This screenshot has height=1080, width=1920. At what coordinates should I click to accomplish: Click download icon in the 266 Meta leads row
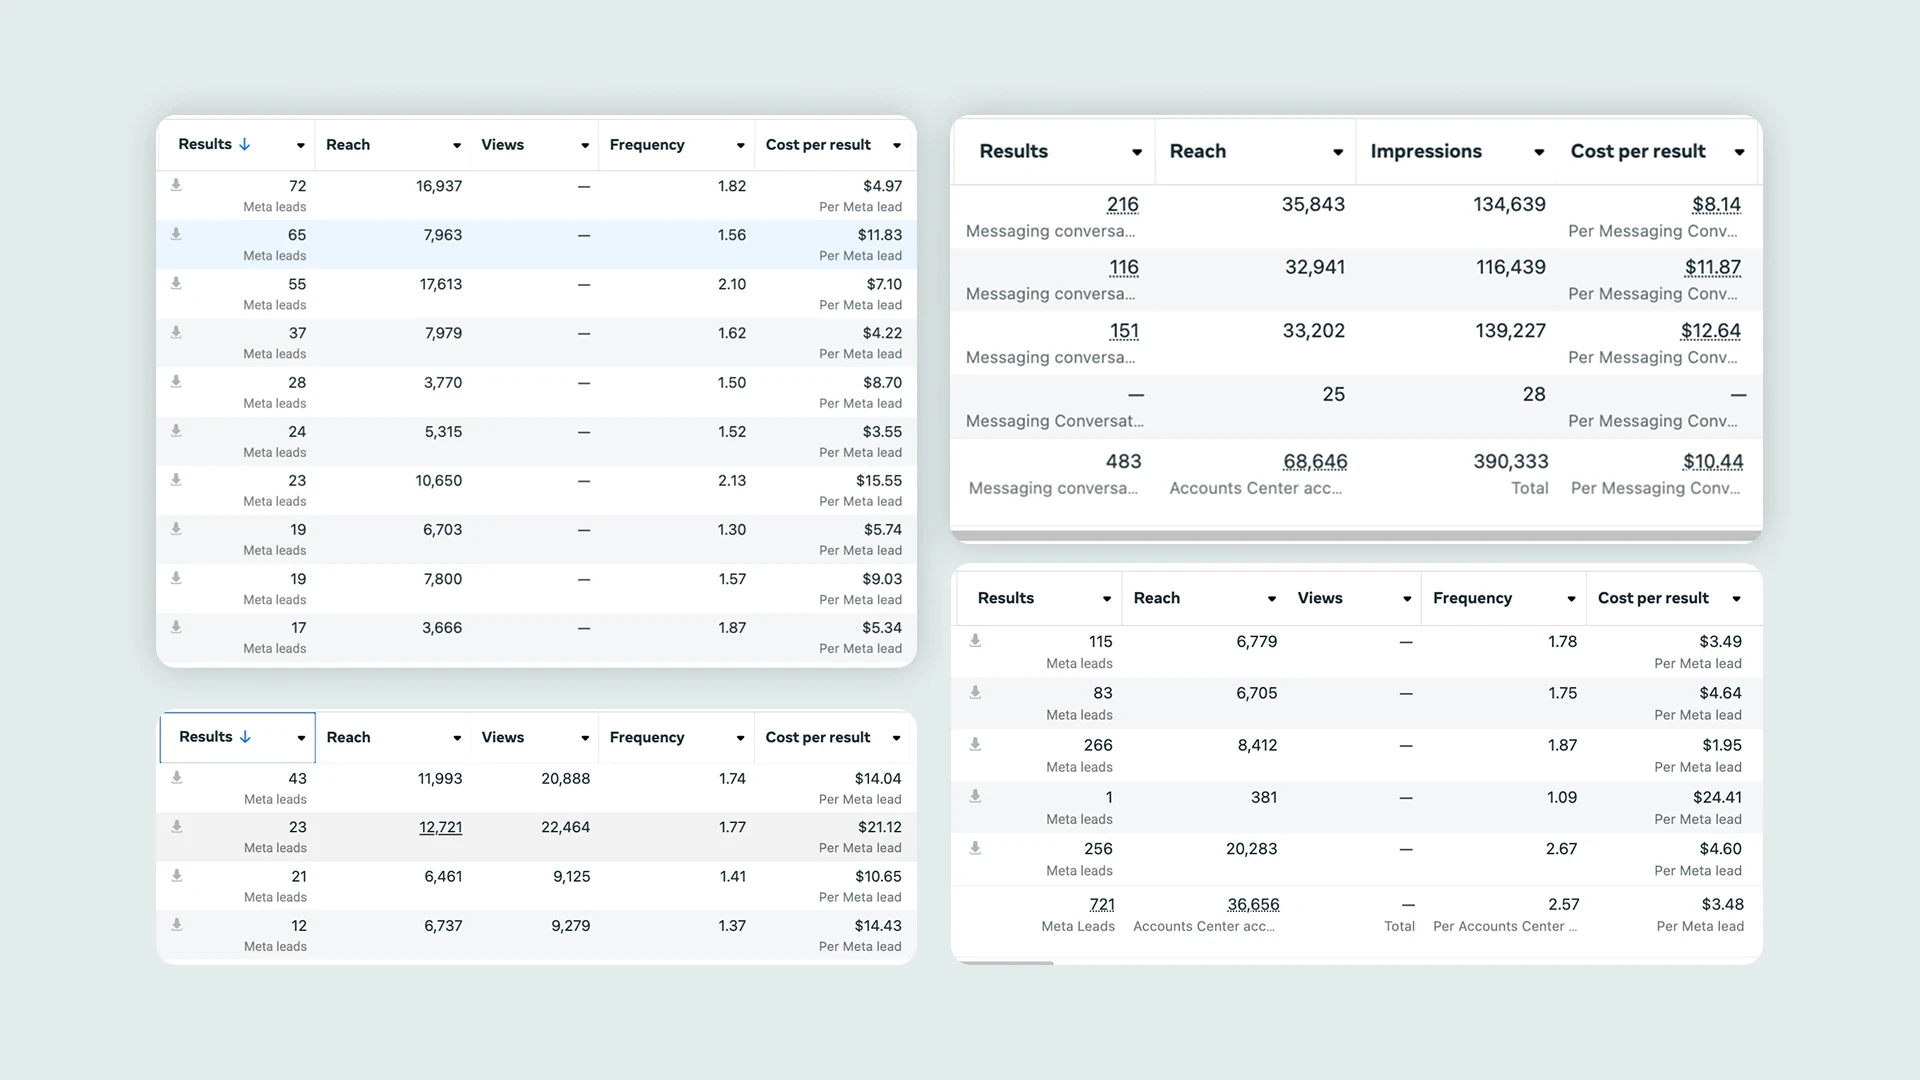click(975, 744)
